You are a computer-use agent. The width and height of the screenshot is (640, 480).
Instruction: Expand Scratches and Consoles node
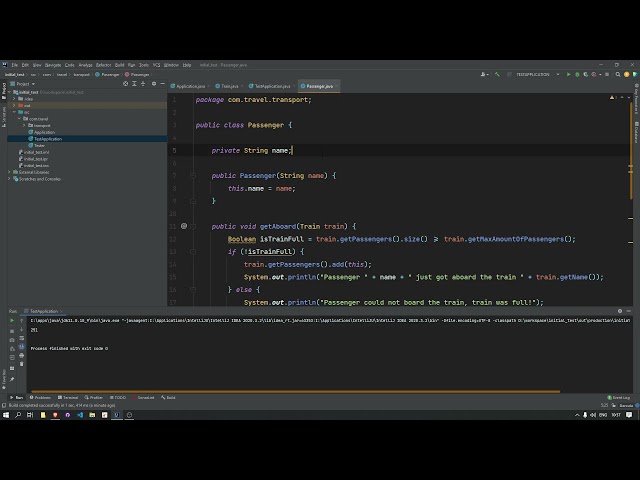[x=9, y=179]
